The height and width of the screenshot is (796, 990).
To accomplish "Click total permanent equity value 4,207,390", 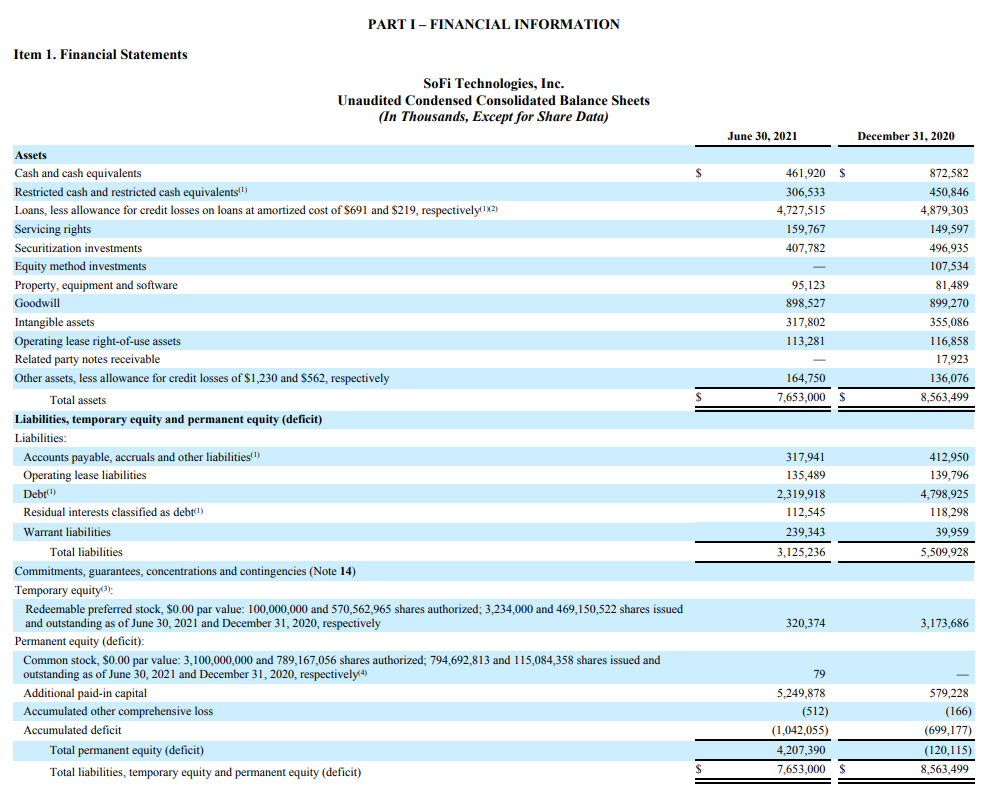I will [x=801, y=750].
